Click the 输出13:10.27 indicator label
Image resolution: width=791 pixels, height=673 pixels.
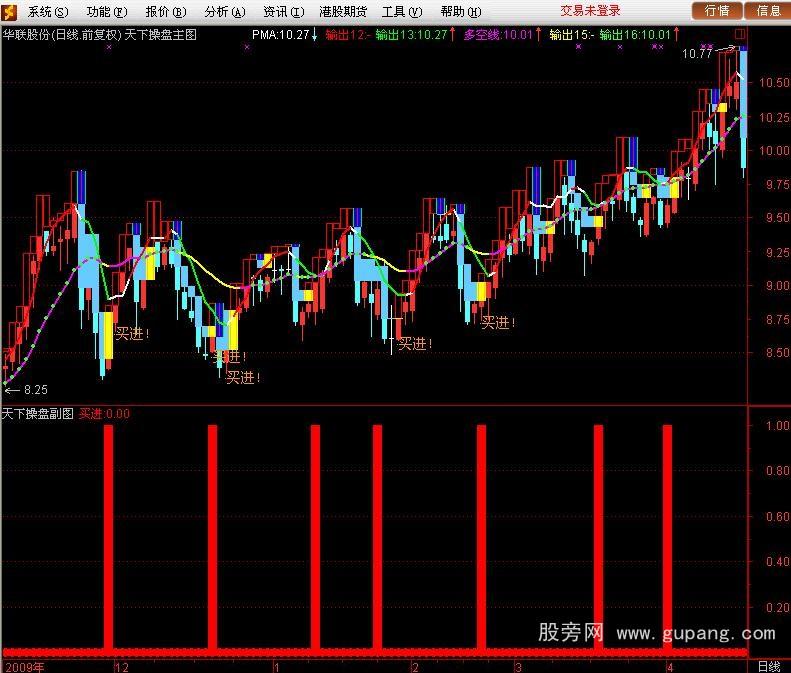(x=411, y=34)
